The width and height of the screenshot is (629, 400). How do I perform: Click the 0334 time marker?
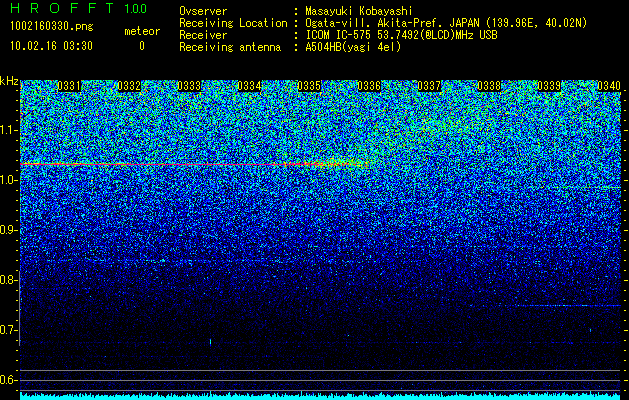[x=249, y=86]
